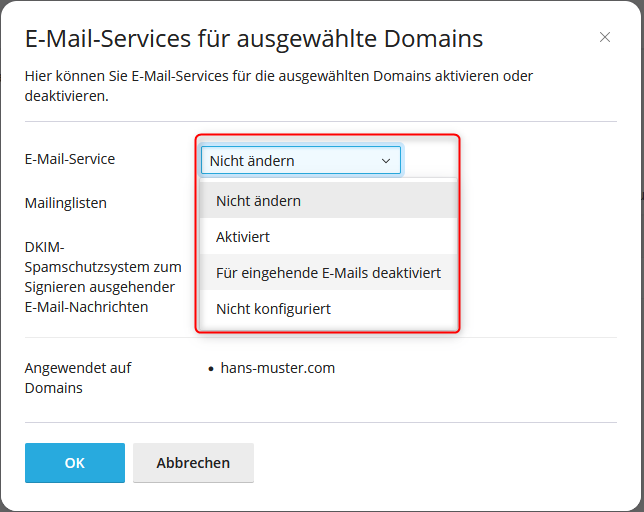The width and height of the screenshot is (644, 512).
Task: Click the bullet point before hans-muster.com
Action: pos(211,369)
